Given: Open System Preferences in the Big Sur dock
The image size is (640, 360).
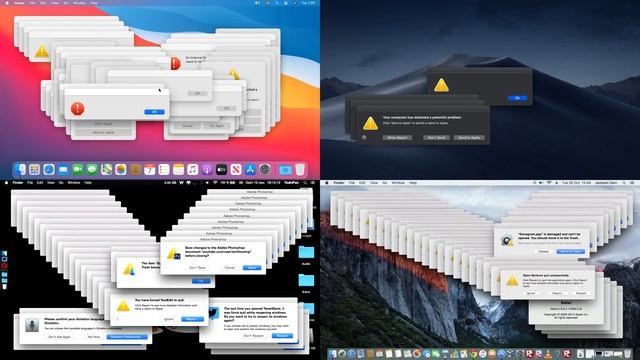Looking at the screenshot, I should pos(264,169).
